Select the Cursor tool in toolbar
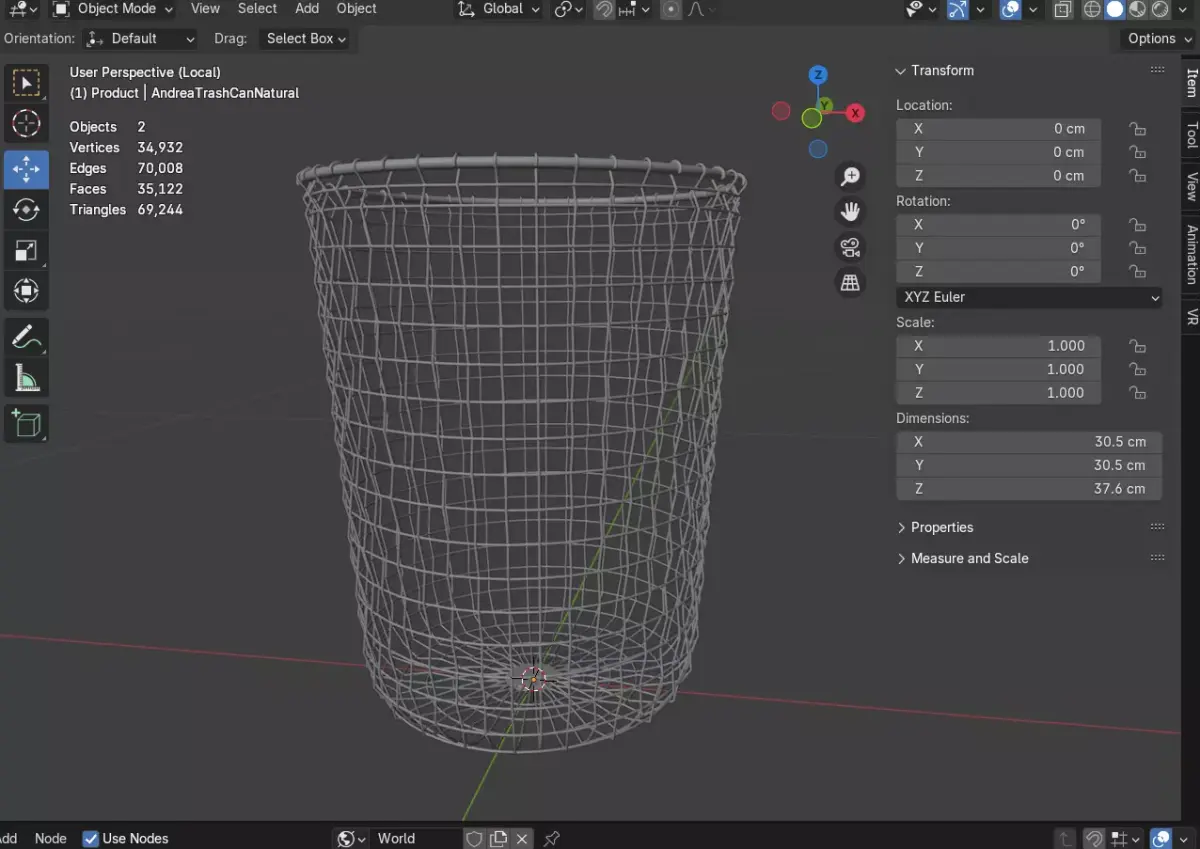This screenshot has width=1200, height=849. (26, 124)
